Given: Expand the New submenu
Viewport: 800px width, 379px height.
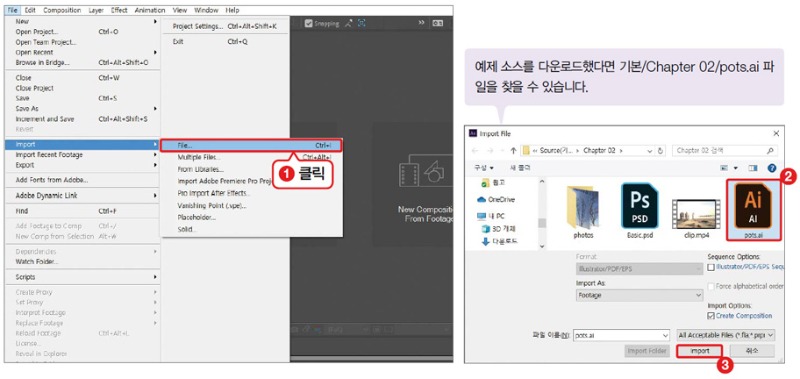Looking at the screenshot, I should pyautogui.click(x=83, y=22).
